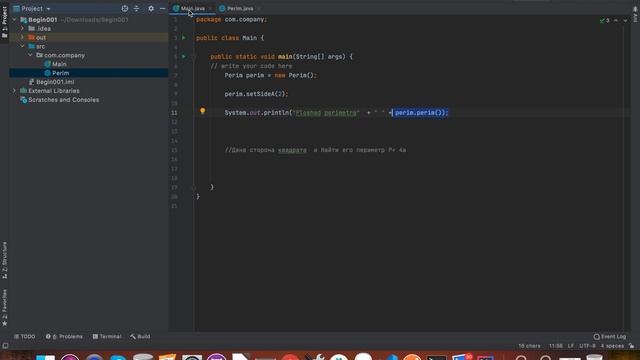Collapse the src folder
The width and height of the screenshot is (640, 360).
[x=22, y=47]
